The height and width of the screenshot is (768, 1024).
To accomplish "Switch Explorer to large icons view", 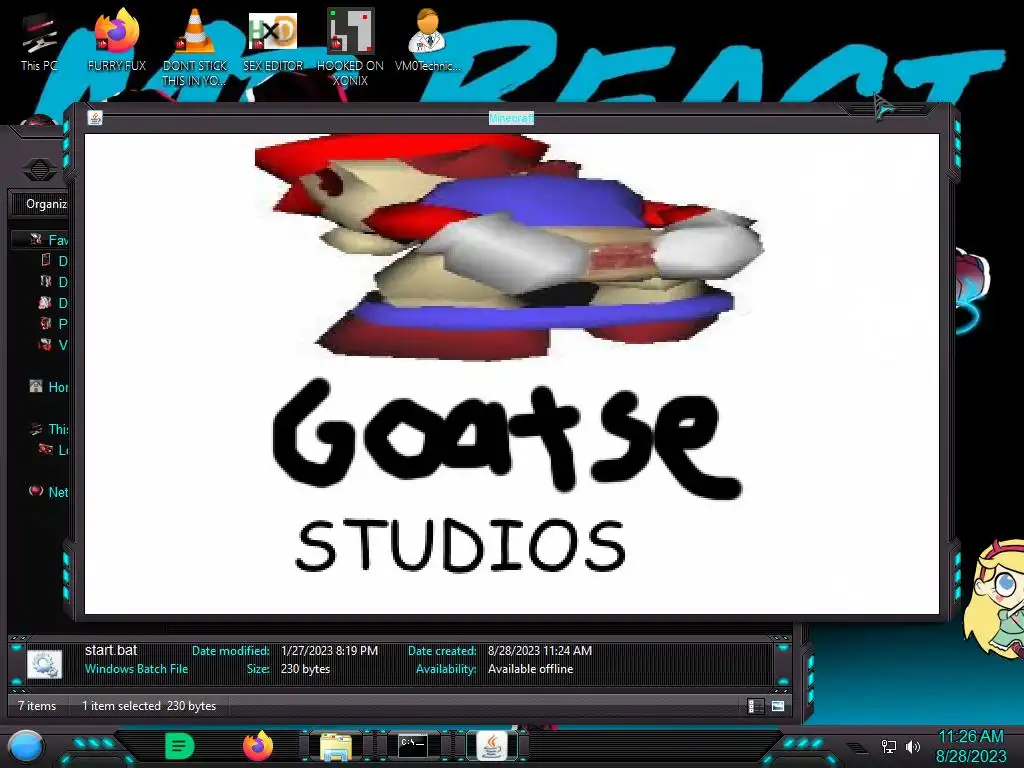I will click(x=778, y=706).
